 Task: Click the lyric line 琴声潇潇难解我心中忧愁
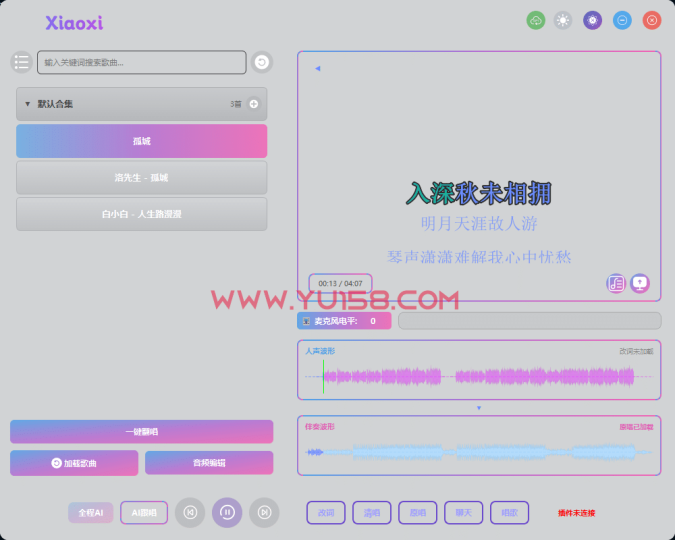pyautogui.click(x=479, y=257)
